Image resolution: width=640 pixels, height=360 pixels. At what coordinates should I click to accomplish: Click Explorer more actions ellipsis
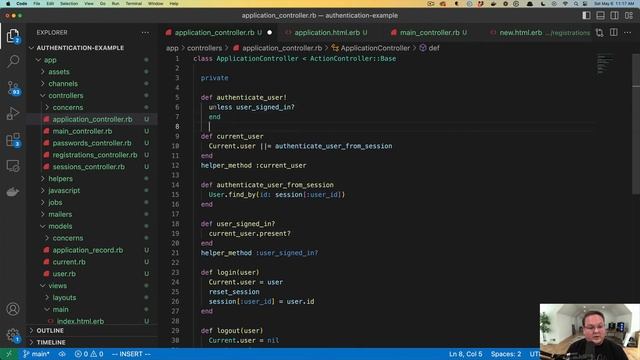point(145,33)
